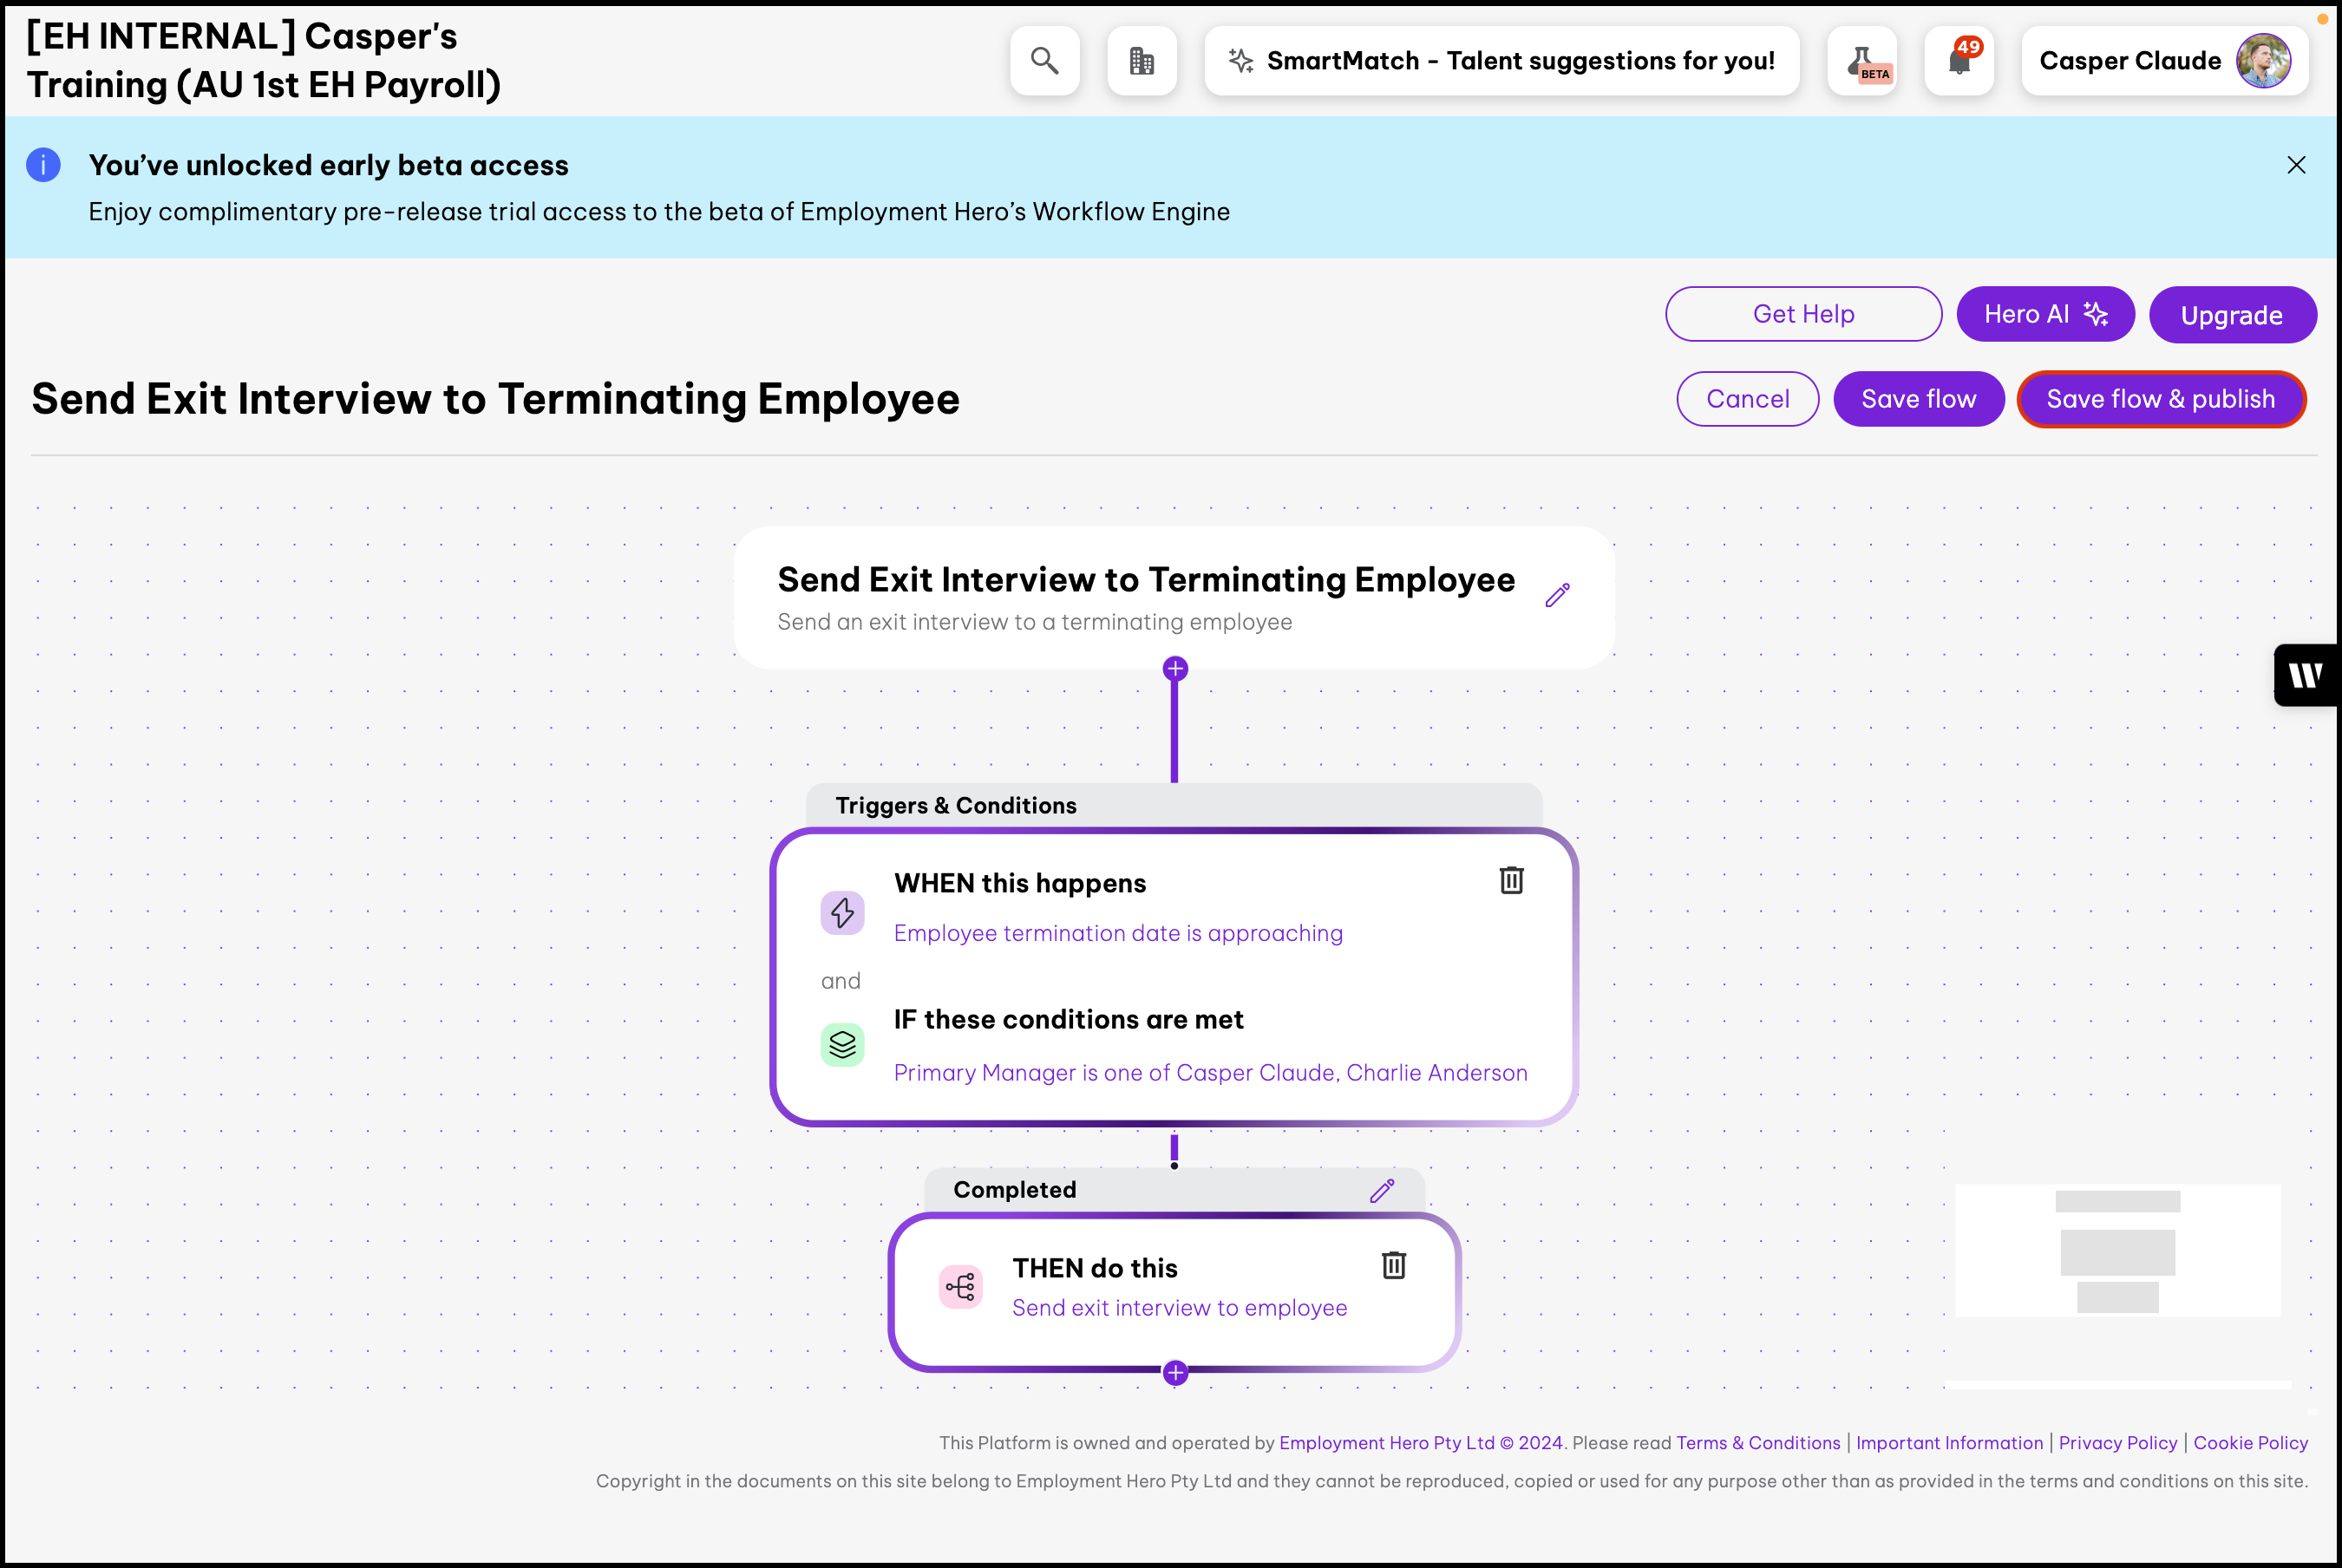2342x1568 pixels.
Task: Open Hero AI assistant
Action: [x=2045, y=314]
